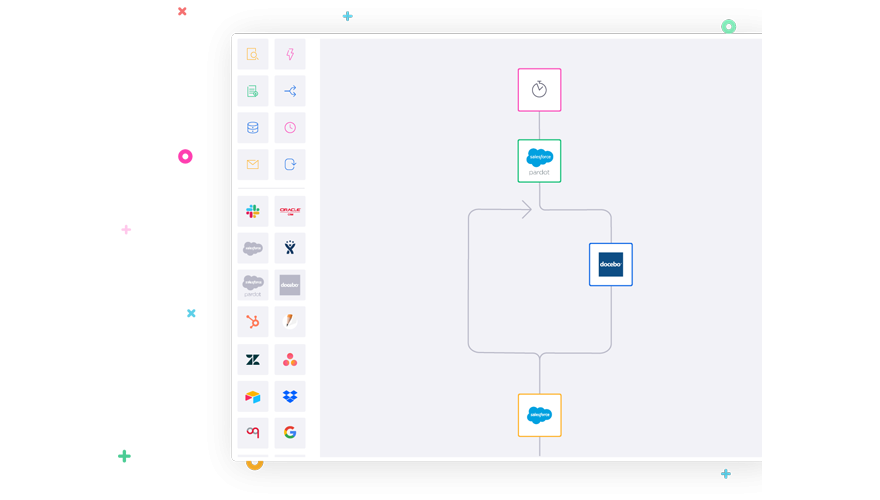Image resolution: width=880 pixels, height=500 pixels.
Task: Choose the green document tool icon
Action: (x=253, y=91)
